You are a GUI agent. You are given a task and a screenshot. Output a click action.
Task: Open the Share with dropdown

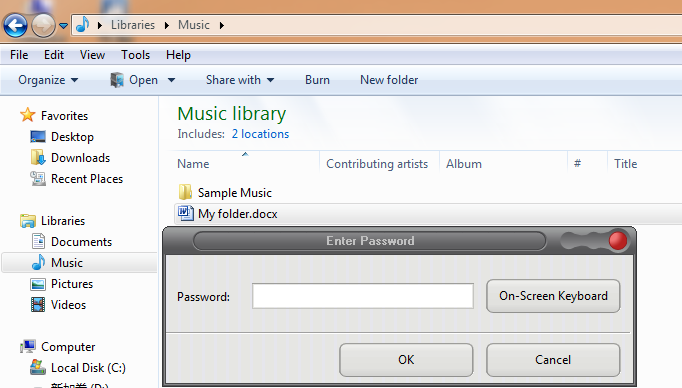(x=240, y=80)
